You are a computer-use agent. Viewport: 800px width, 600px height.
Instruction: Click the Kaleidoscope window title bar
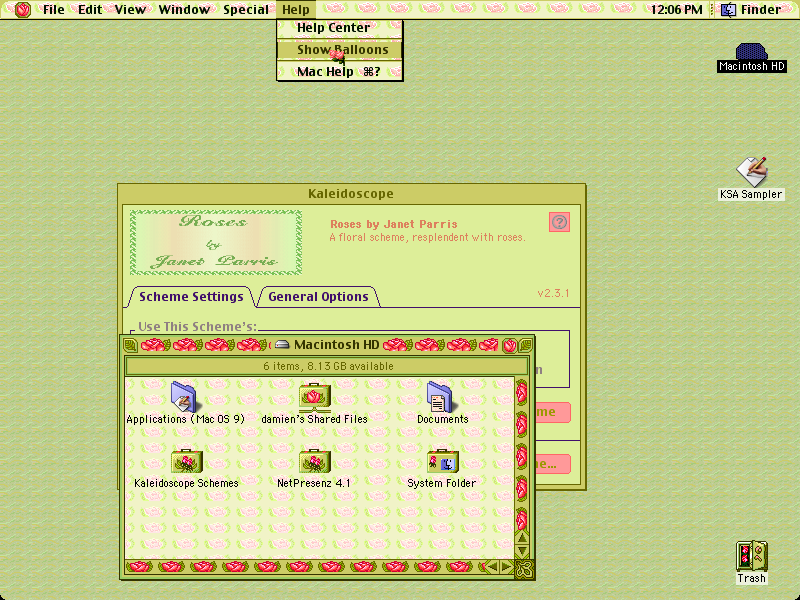[x=351, y=194]
